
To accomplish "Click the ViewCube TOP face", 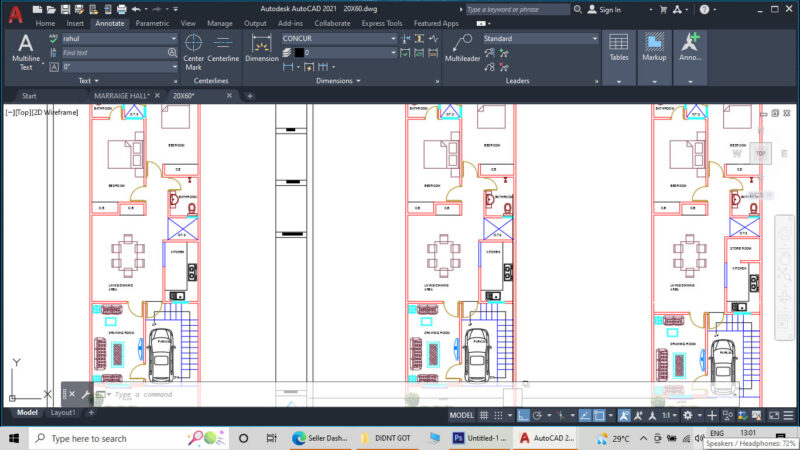I will coord(760,153).
